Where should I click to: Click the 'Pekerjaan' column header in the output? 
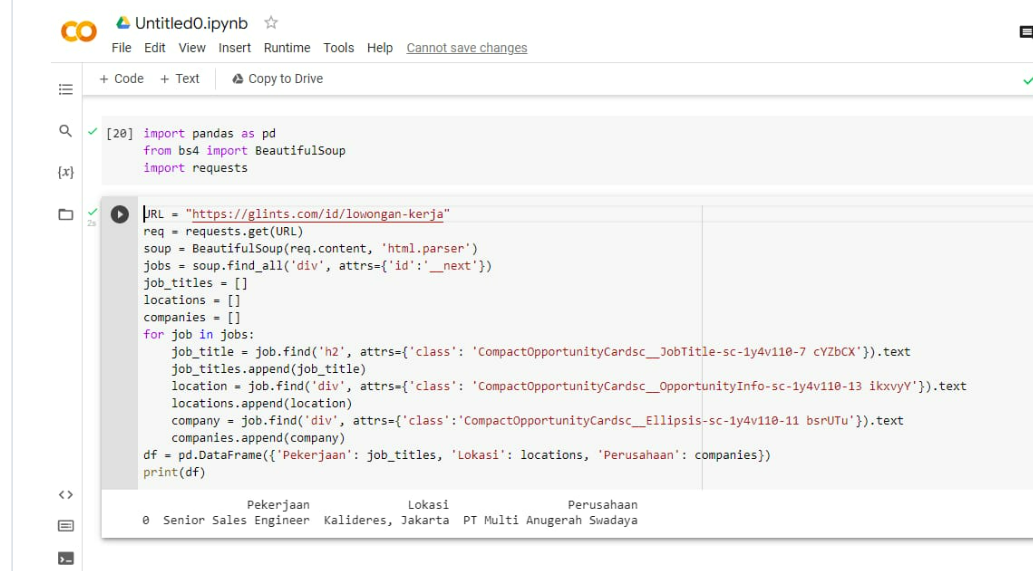coord(278,505)
